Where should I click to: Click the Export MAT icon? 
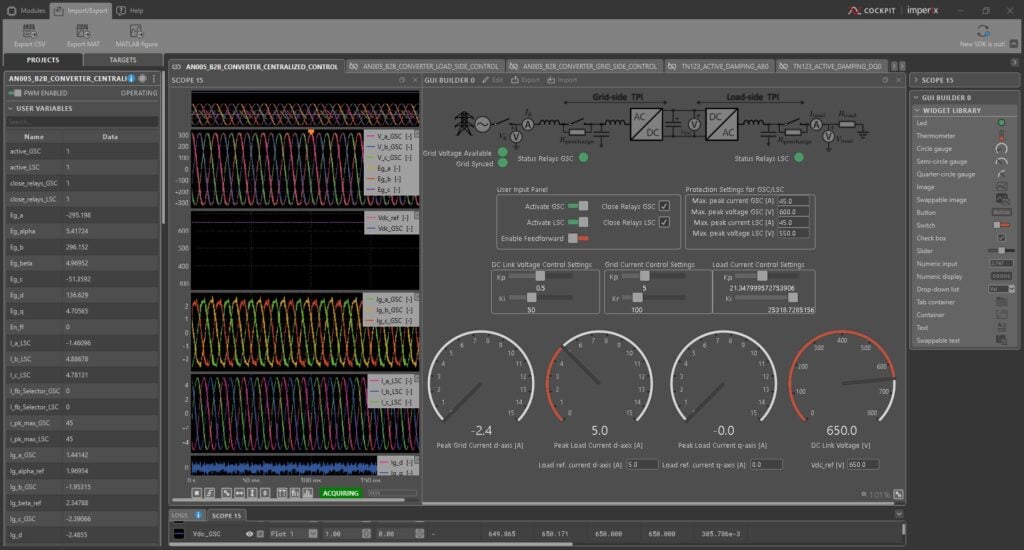point(82,32)
